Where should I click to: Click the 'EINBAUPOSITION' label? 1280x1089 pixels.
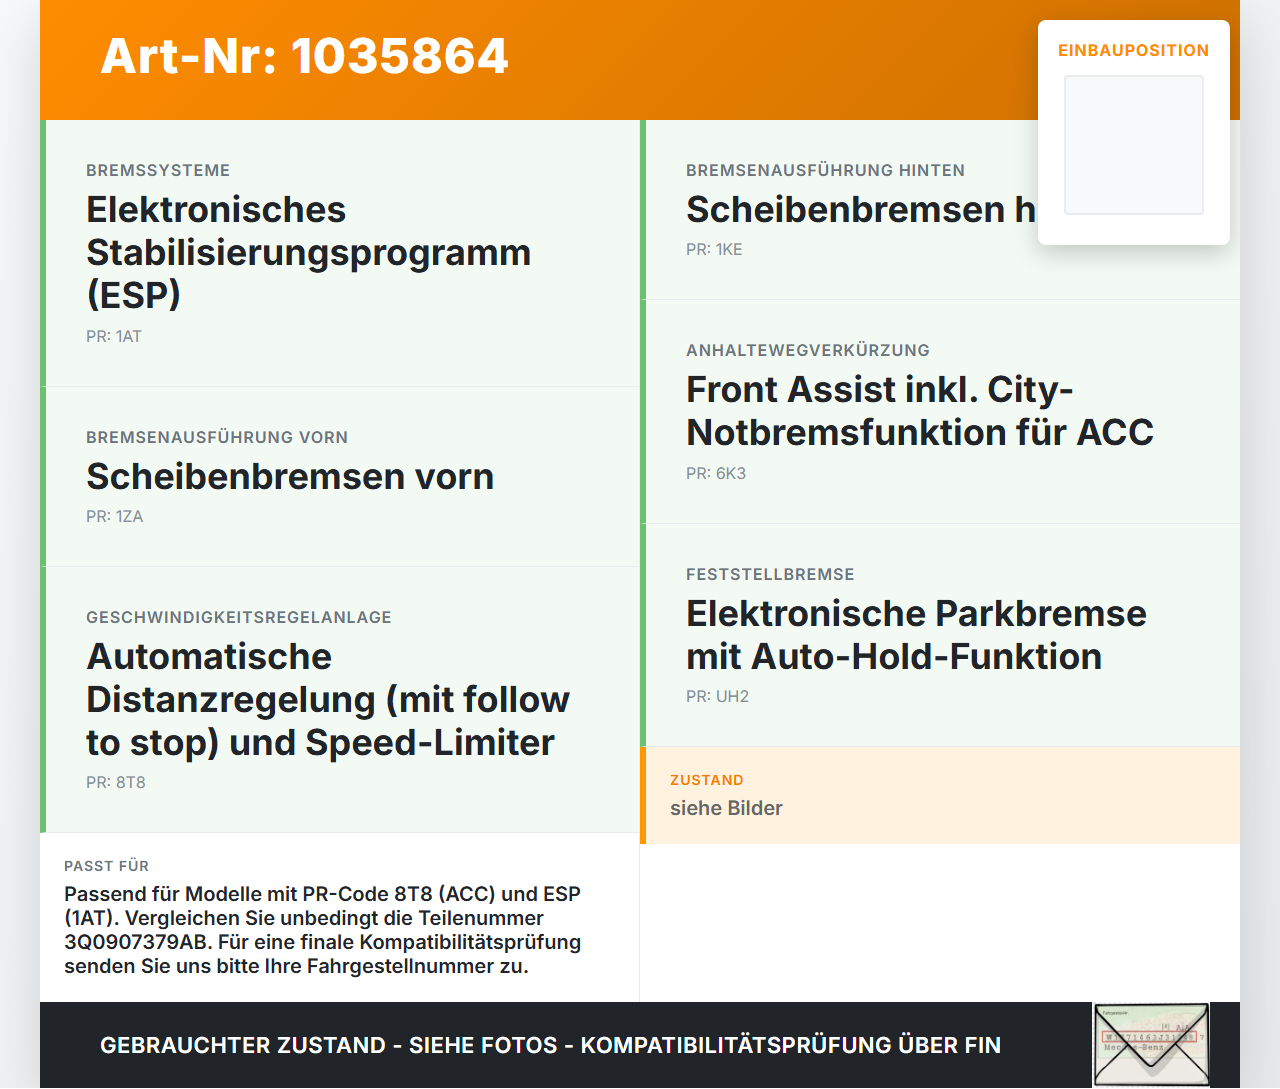(x=1134, y=50)
